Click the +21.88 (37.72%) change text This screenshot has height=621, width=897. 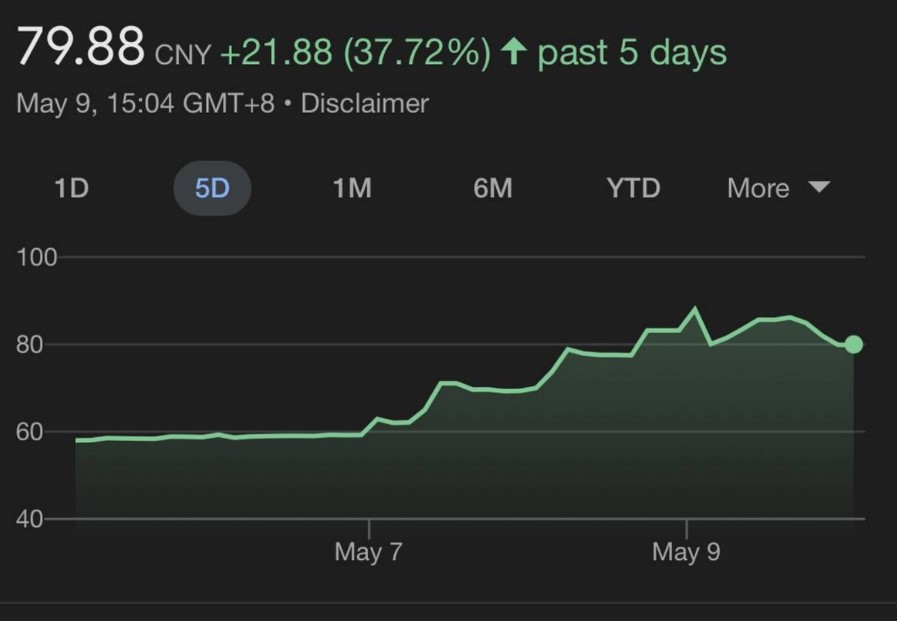pyautogui.click(x=355, y=53)
